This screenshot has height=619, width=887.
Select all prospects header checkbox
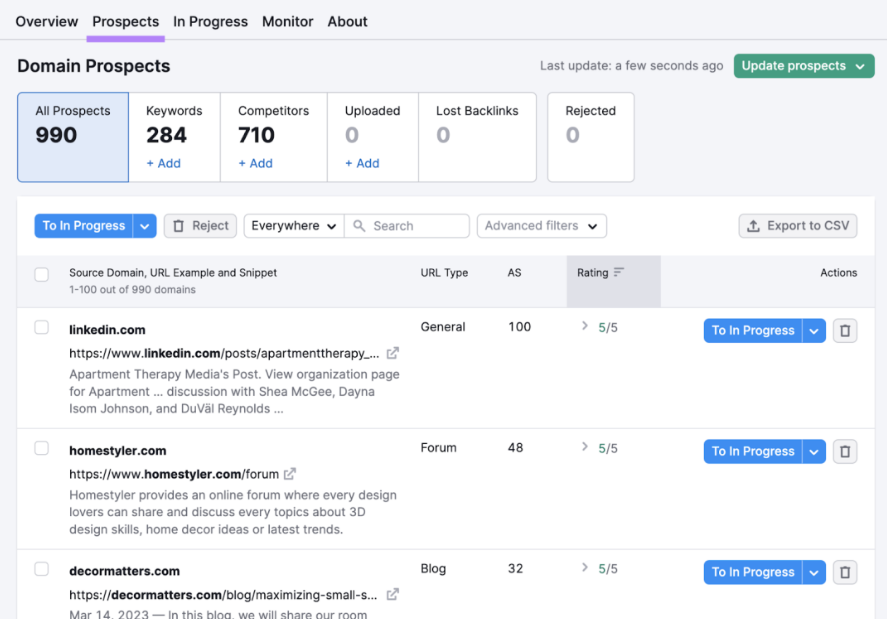pyautogui.click(x=41, y=274)
